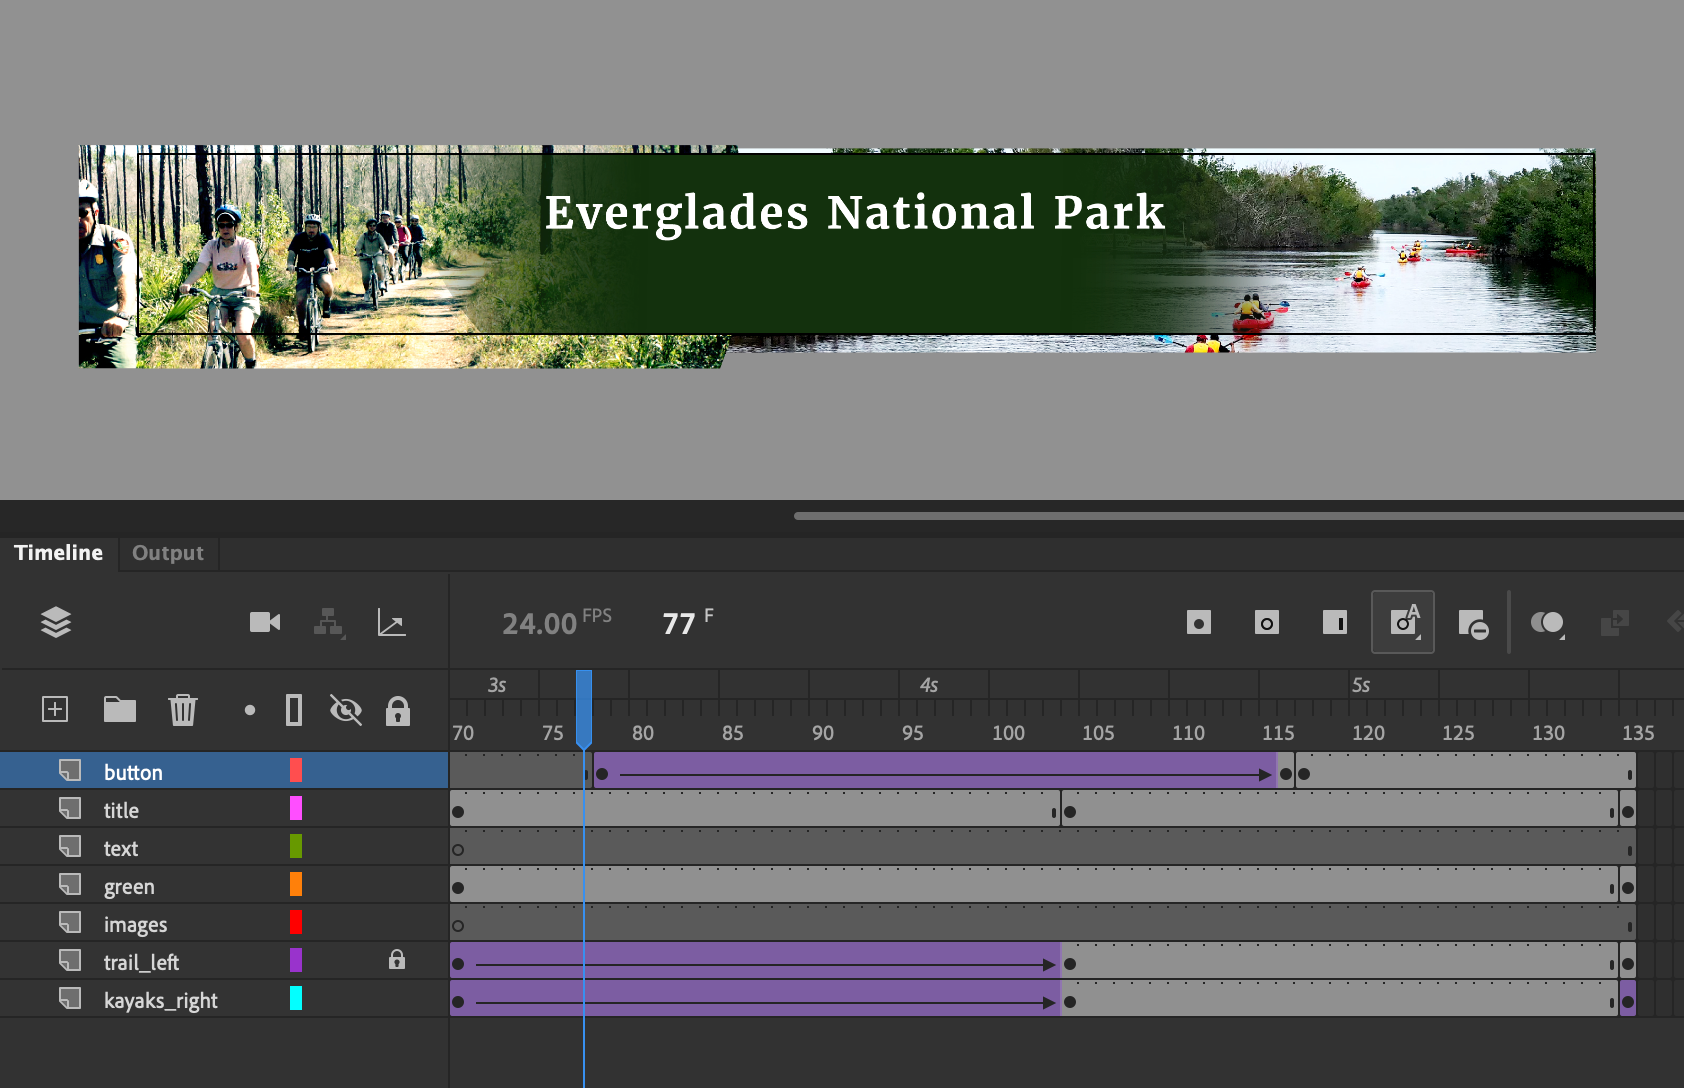Select the button layer
This screenshot has width=1684, height=1088.
224,771
